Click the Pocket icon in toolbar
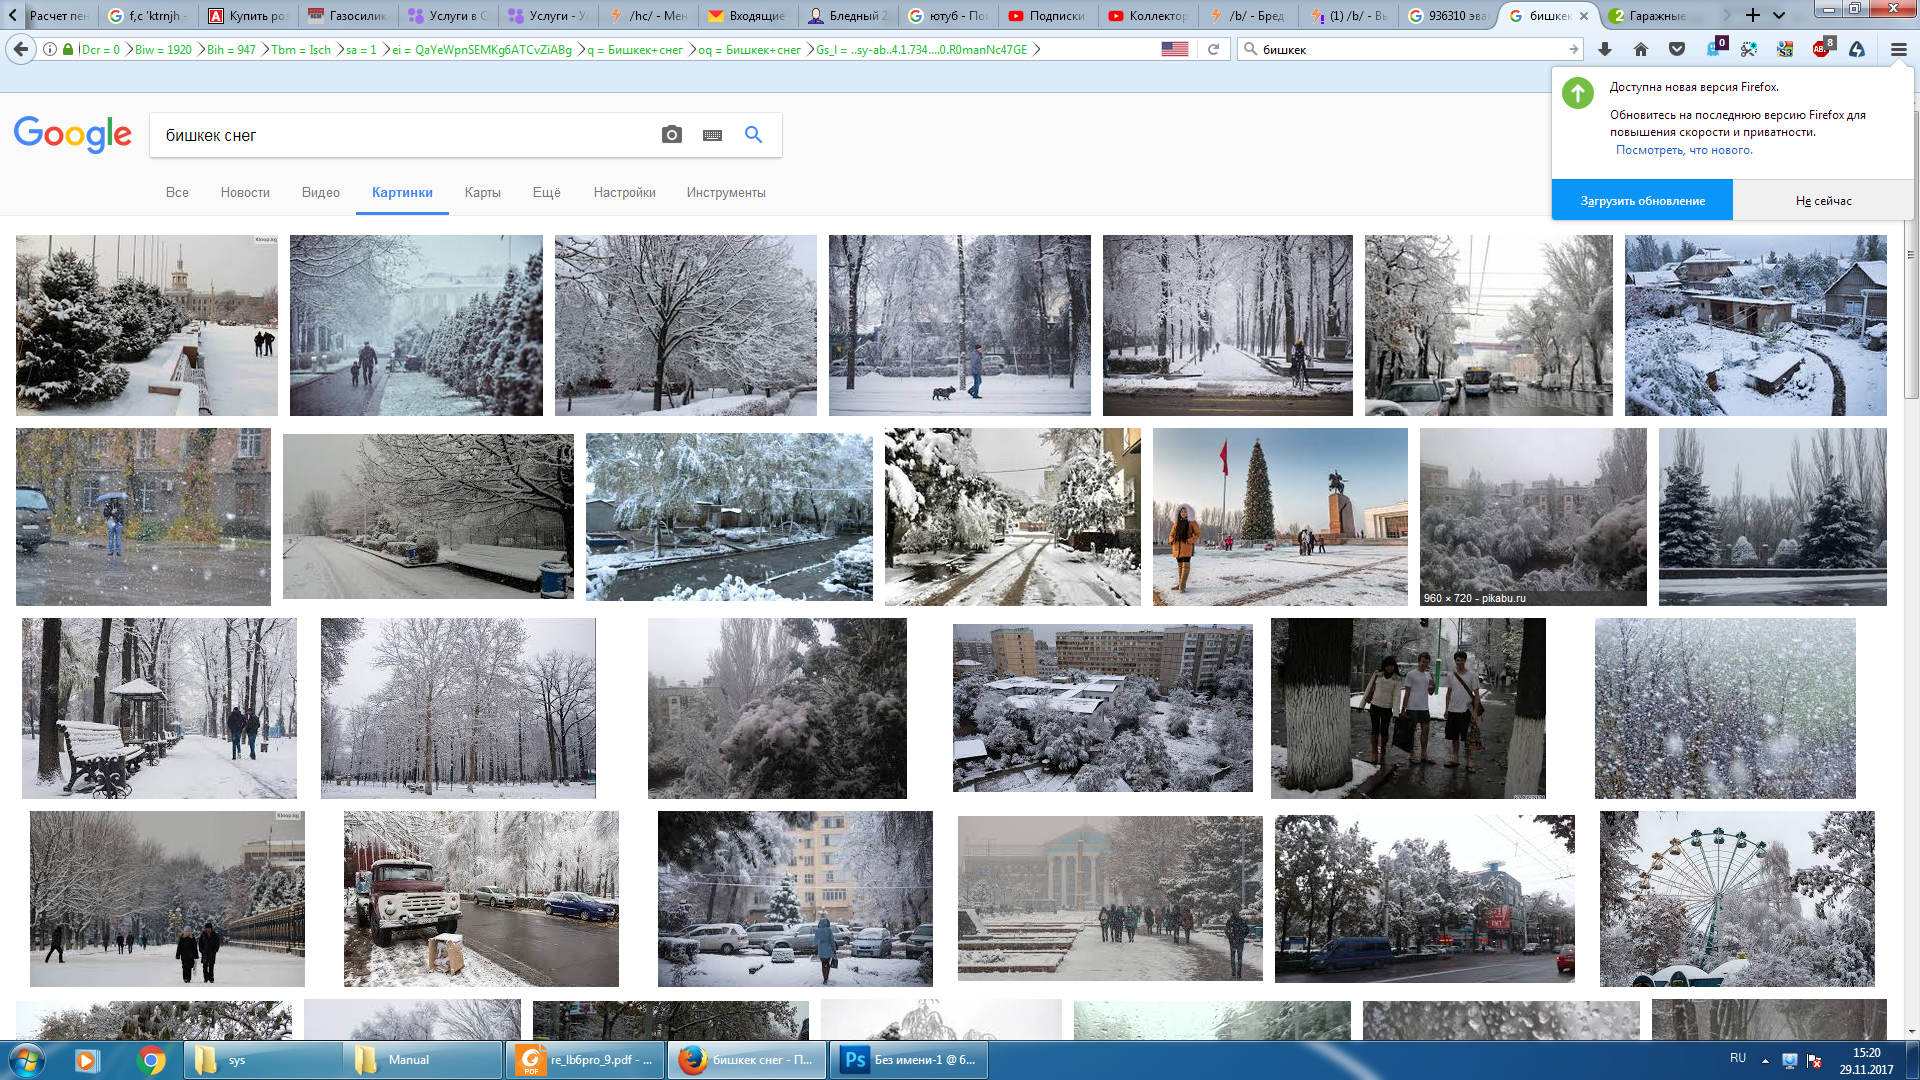The height and width of the screenshot is (1080, 1920). (1677, 49)
